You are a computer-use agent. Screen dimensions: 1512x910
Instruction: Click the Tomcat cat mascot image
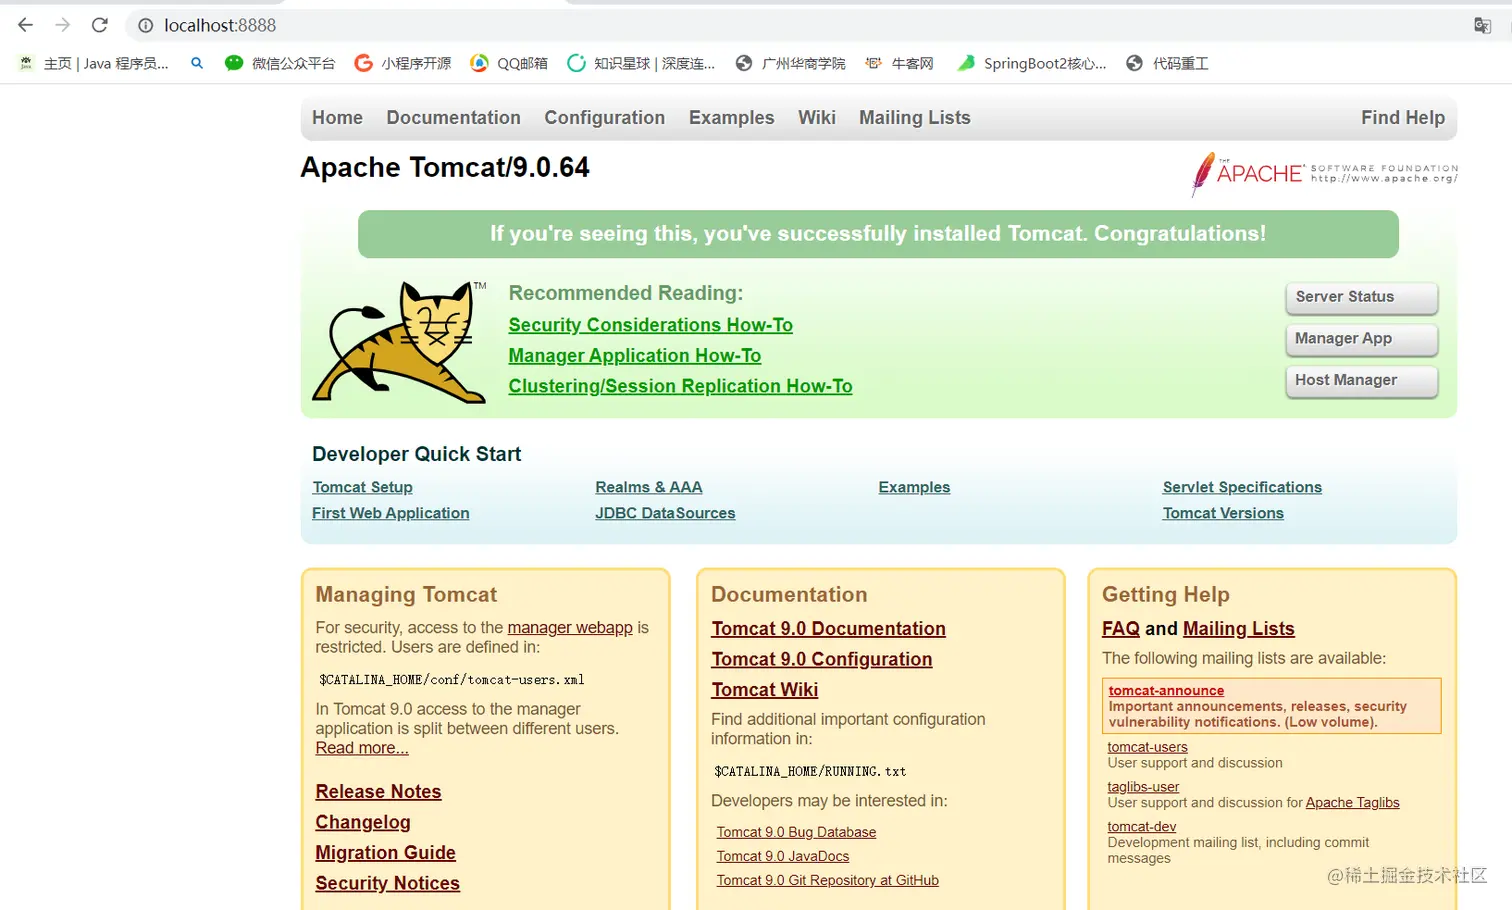399,342
